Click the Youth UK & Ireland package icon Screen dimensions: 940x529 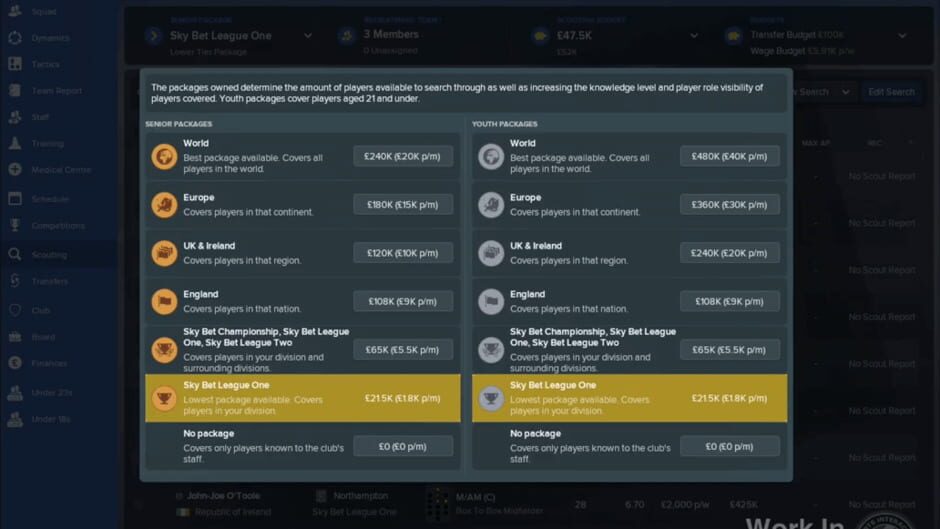pos(490,253)
